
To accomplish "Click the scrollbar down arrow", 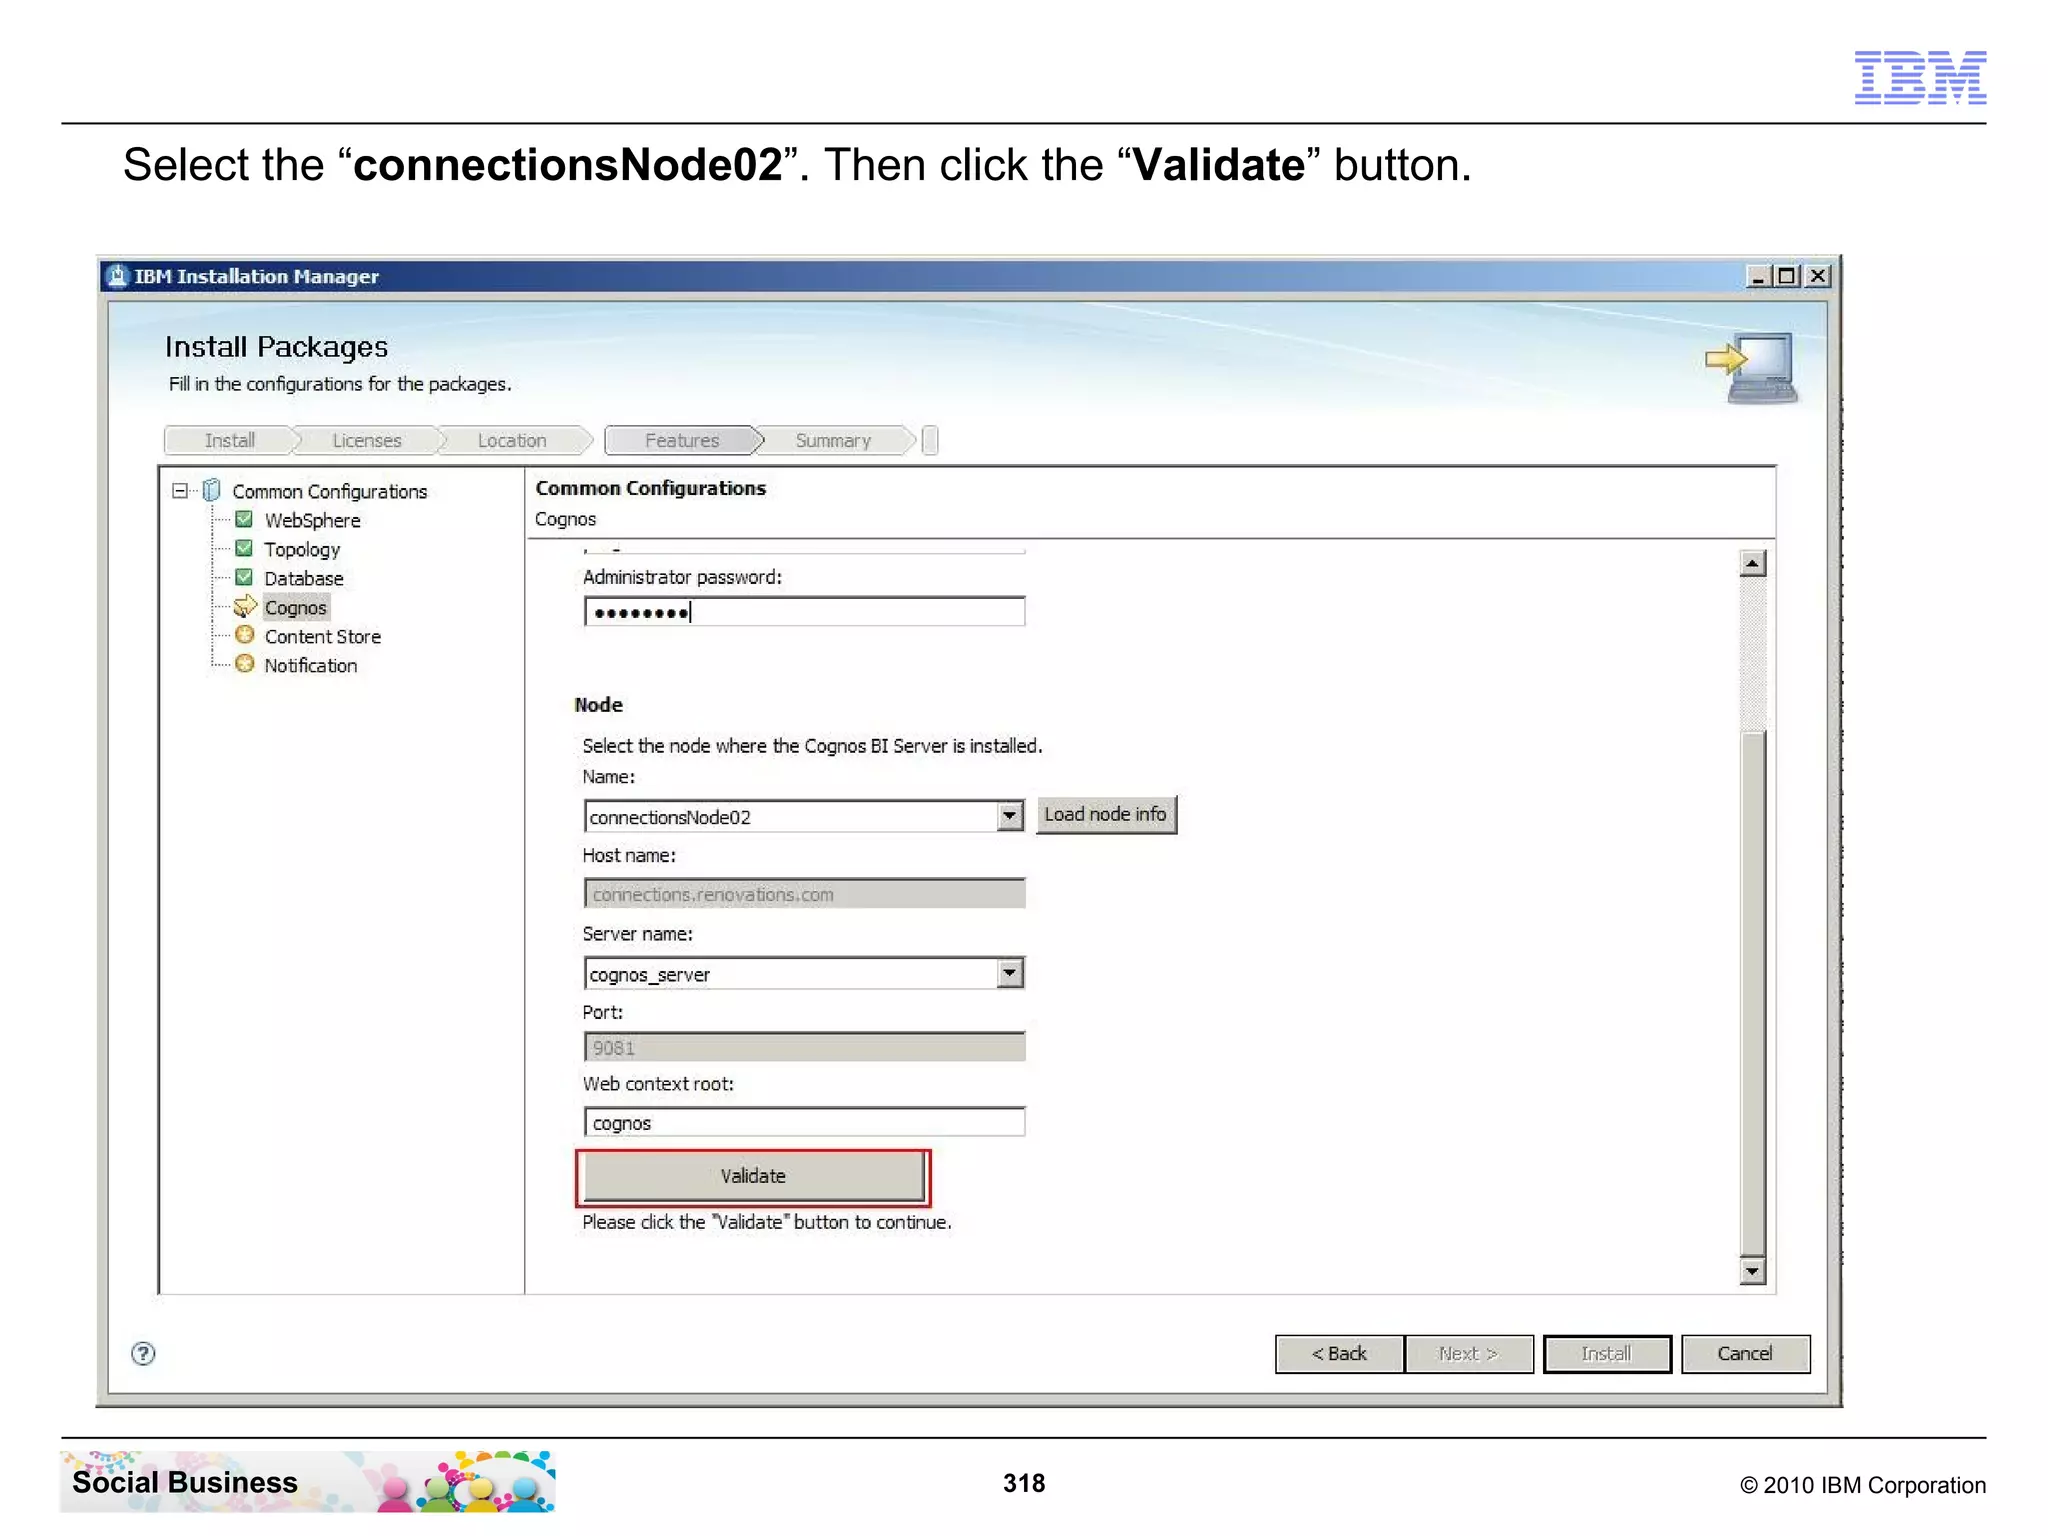I will tap(1752, 1271).
